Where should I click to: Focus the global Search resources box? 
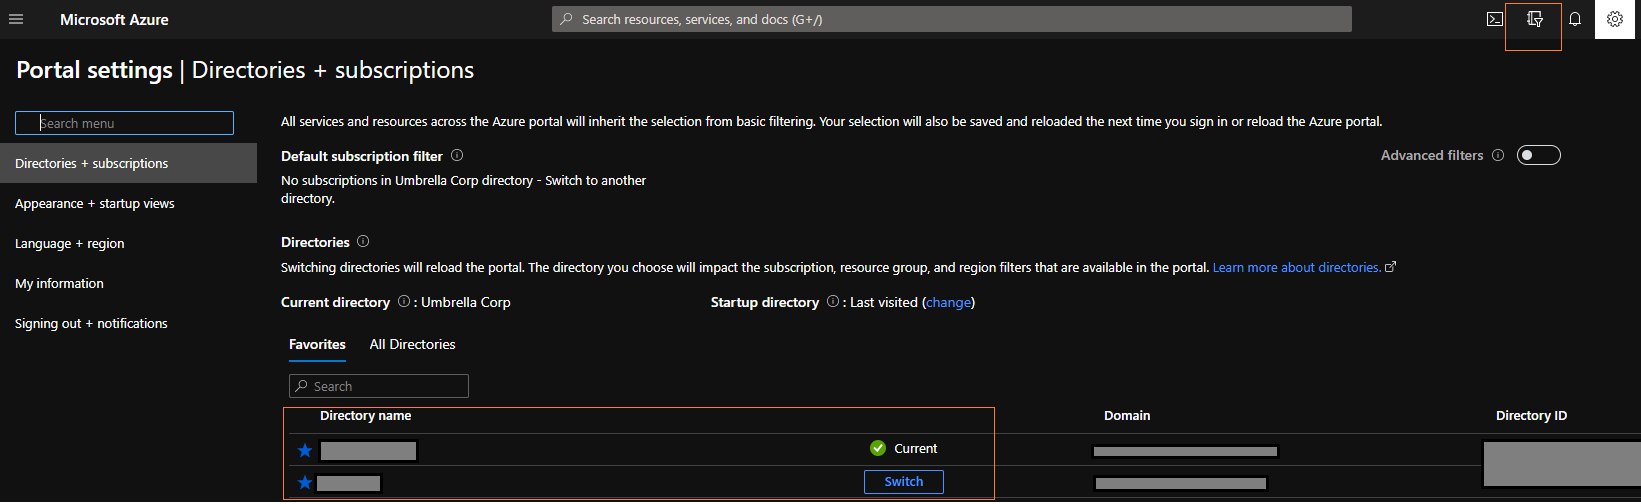952,19
